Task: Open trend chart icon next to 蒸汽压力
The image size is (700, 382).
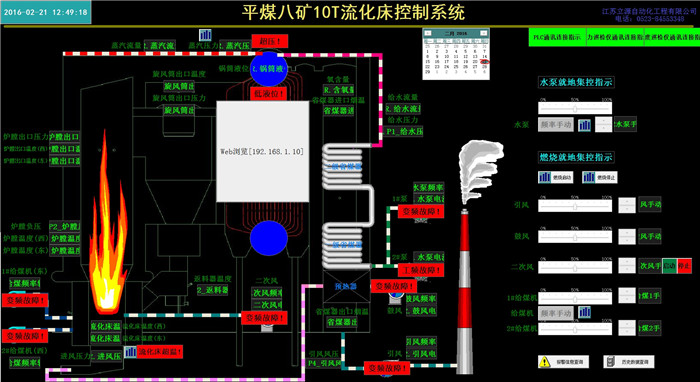Action: point(205,35)
